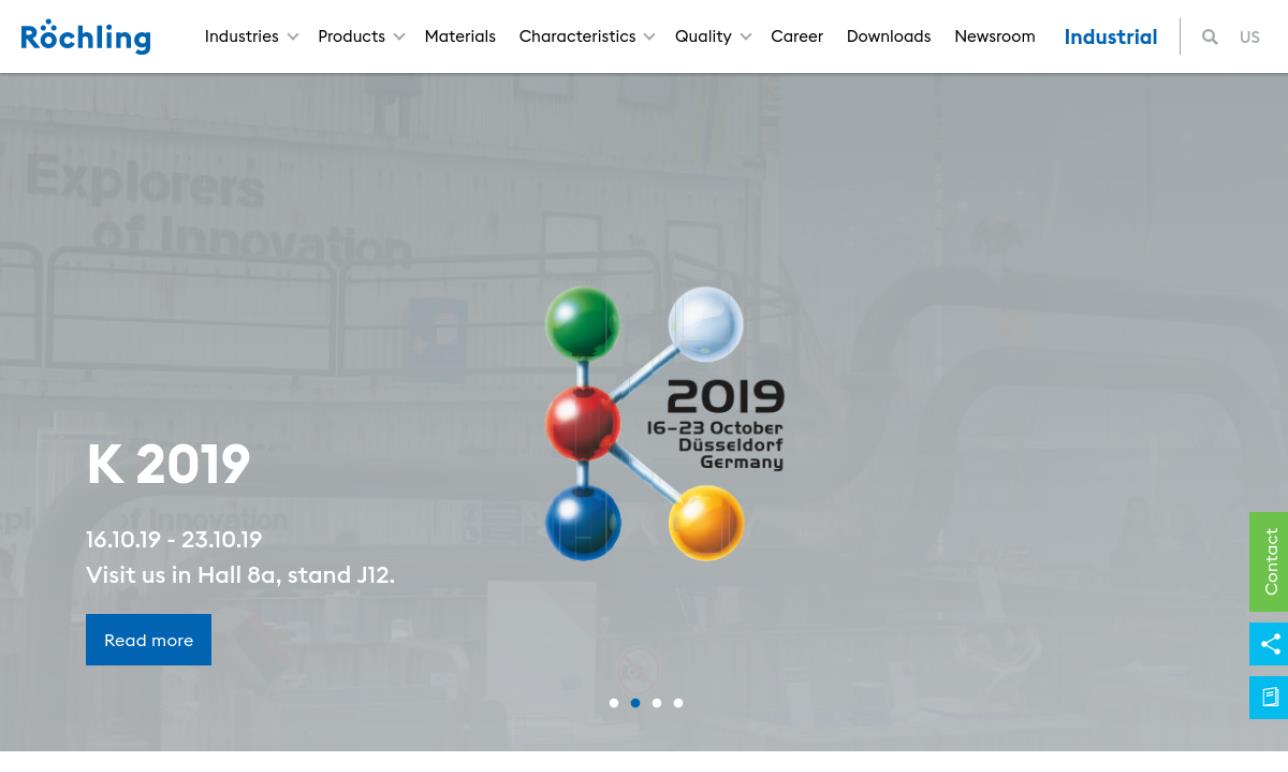This screenshot has width=1288, height=772.
Task: Go to the Career page
Action: coord(797,36)
